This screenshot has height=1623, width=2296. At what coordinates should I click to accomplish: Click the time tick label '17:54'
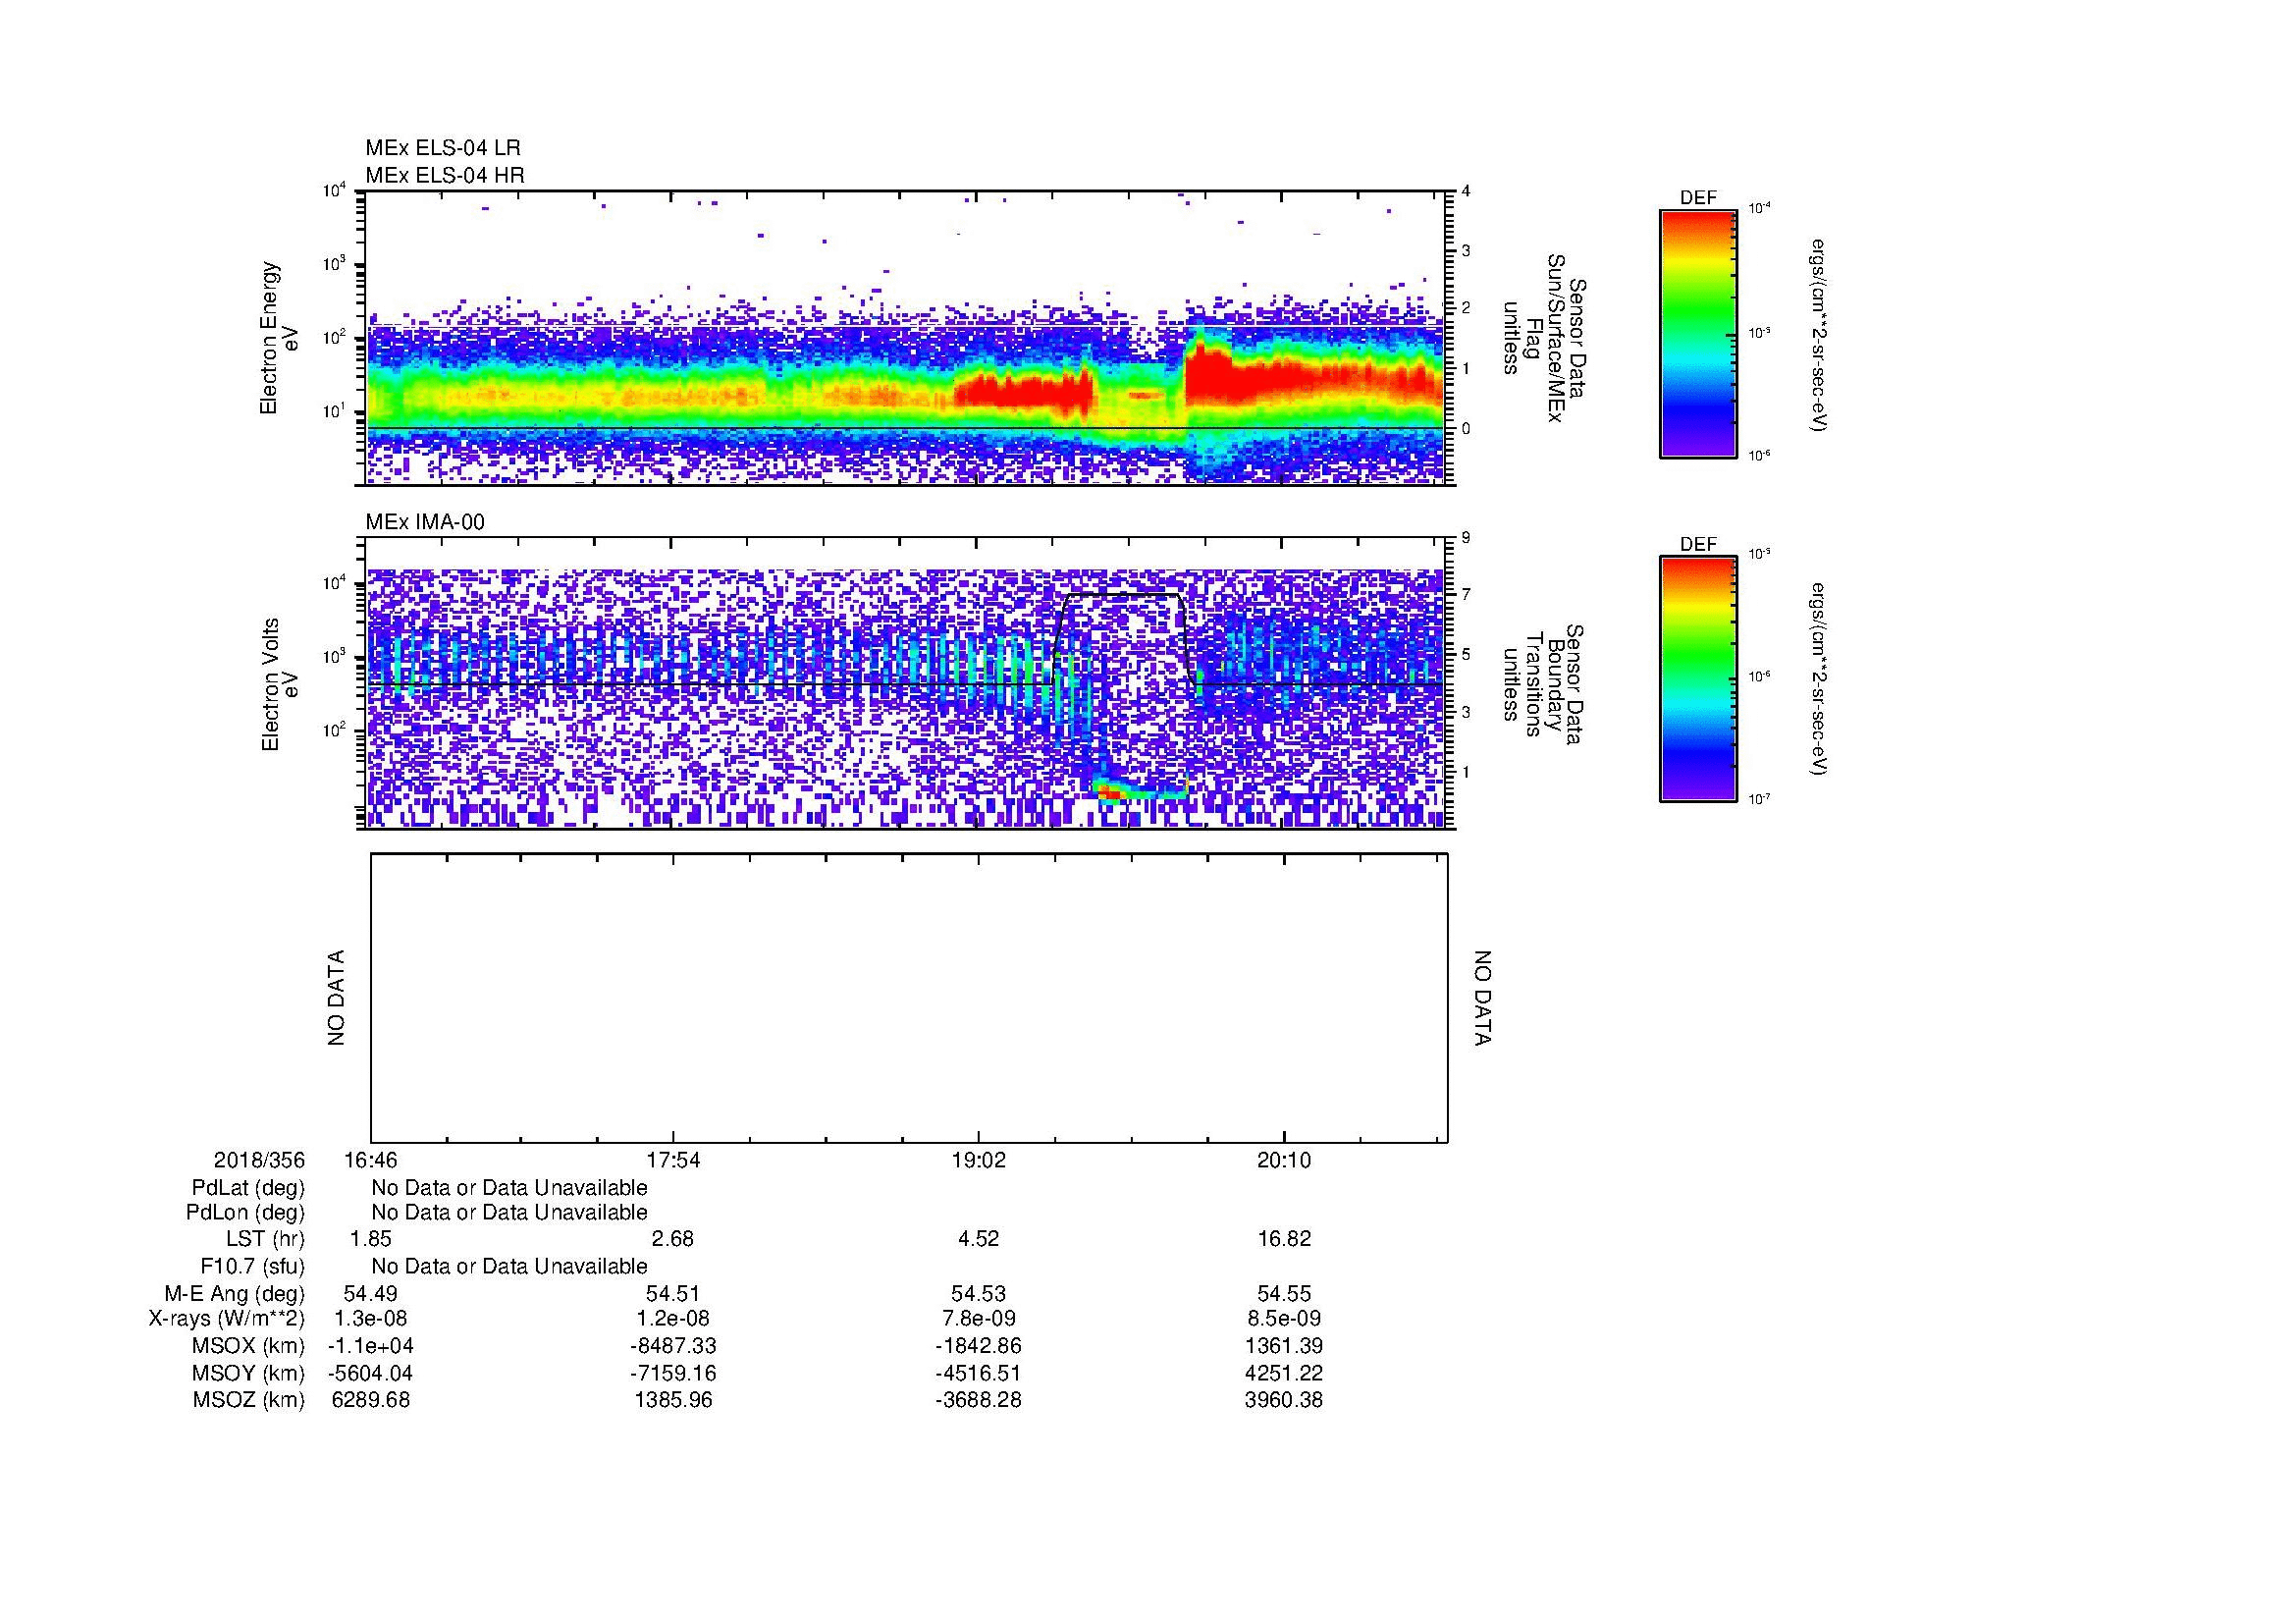tap(673, 1160)
